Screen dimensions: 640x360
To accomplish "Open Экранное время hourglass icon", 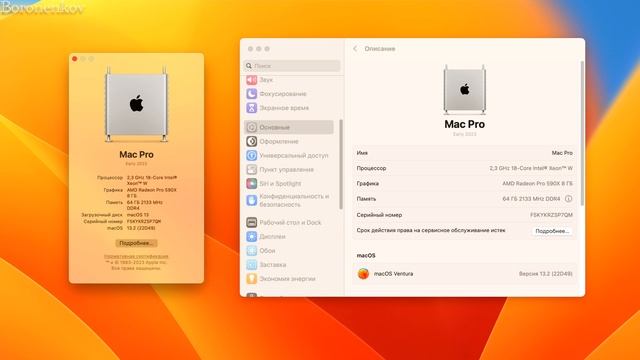I will tap(251, 108).
